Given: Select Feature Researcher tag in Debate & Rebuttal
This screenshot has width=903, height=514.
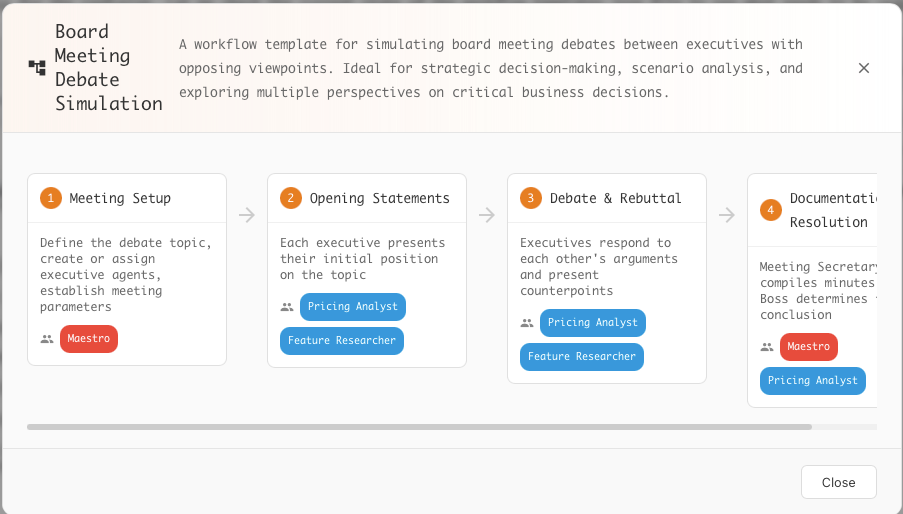Looking at the screenshot, I should click(582, 357).
